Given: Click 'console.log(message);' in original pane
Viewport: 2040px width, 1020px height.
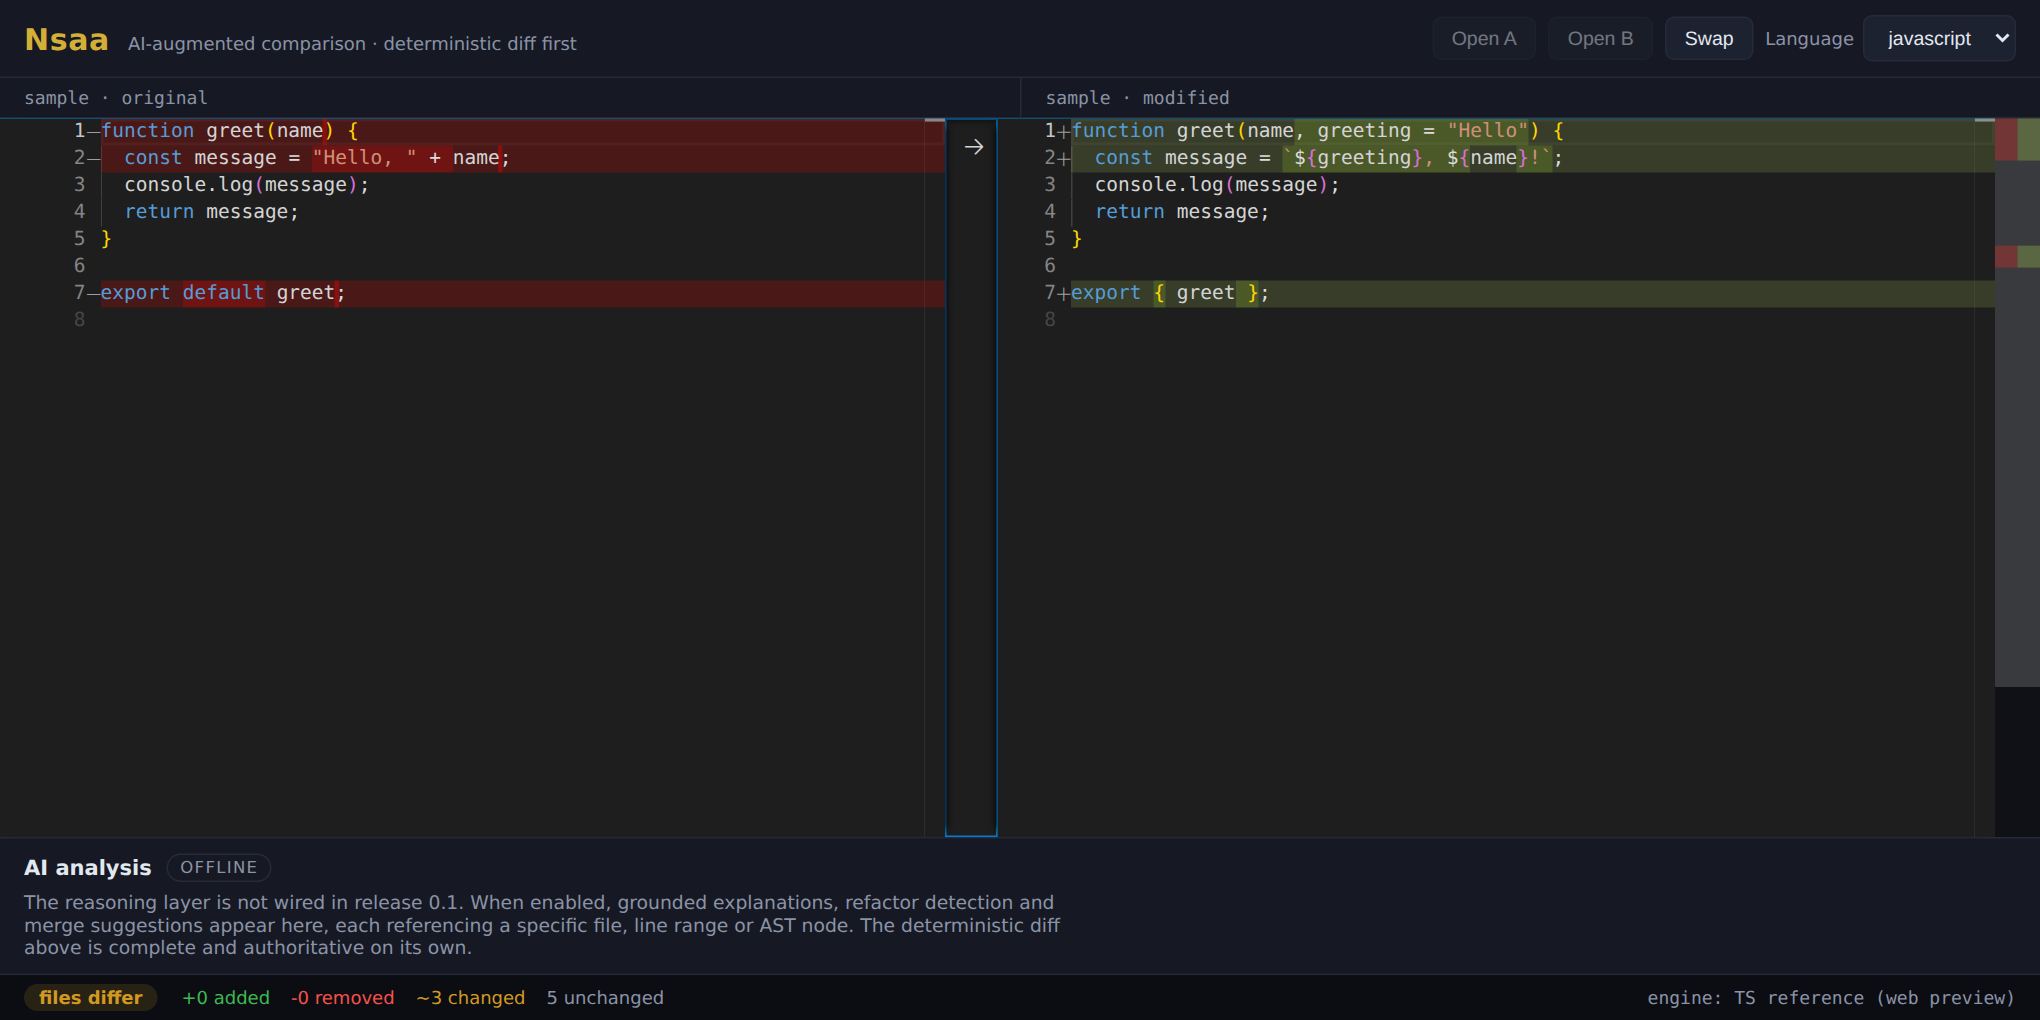Looking at the screenshot, I should 246,185.
